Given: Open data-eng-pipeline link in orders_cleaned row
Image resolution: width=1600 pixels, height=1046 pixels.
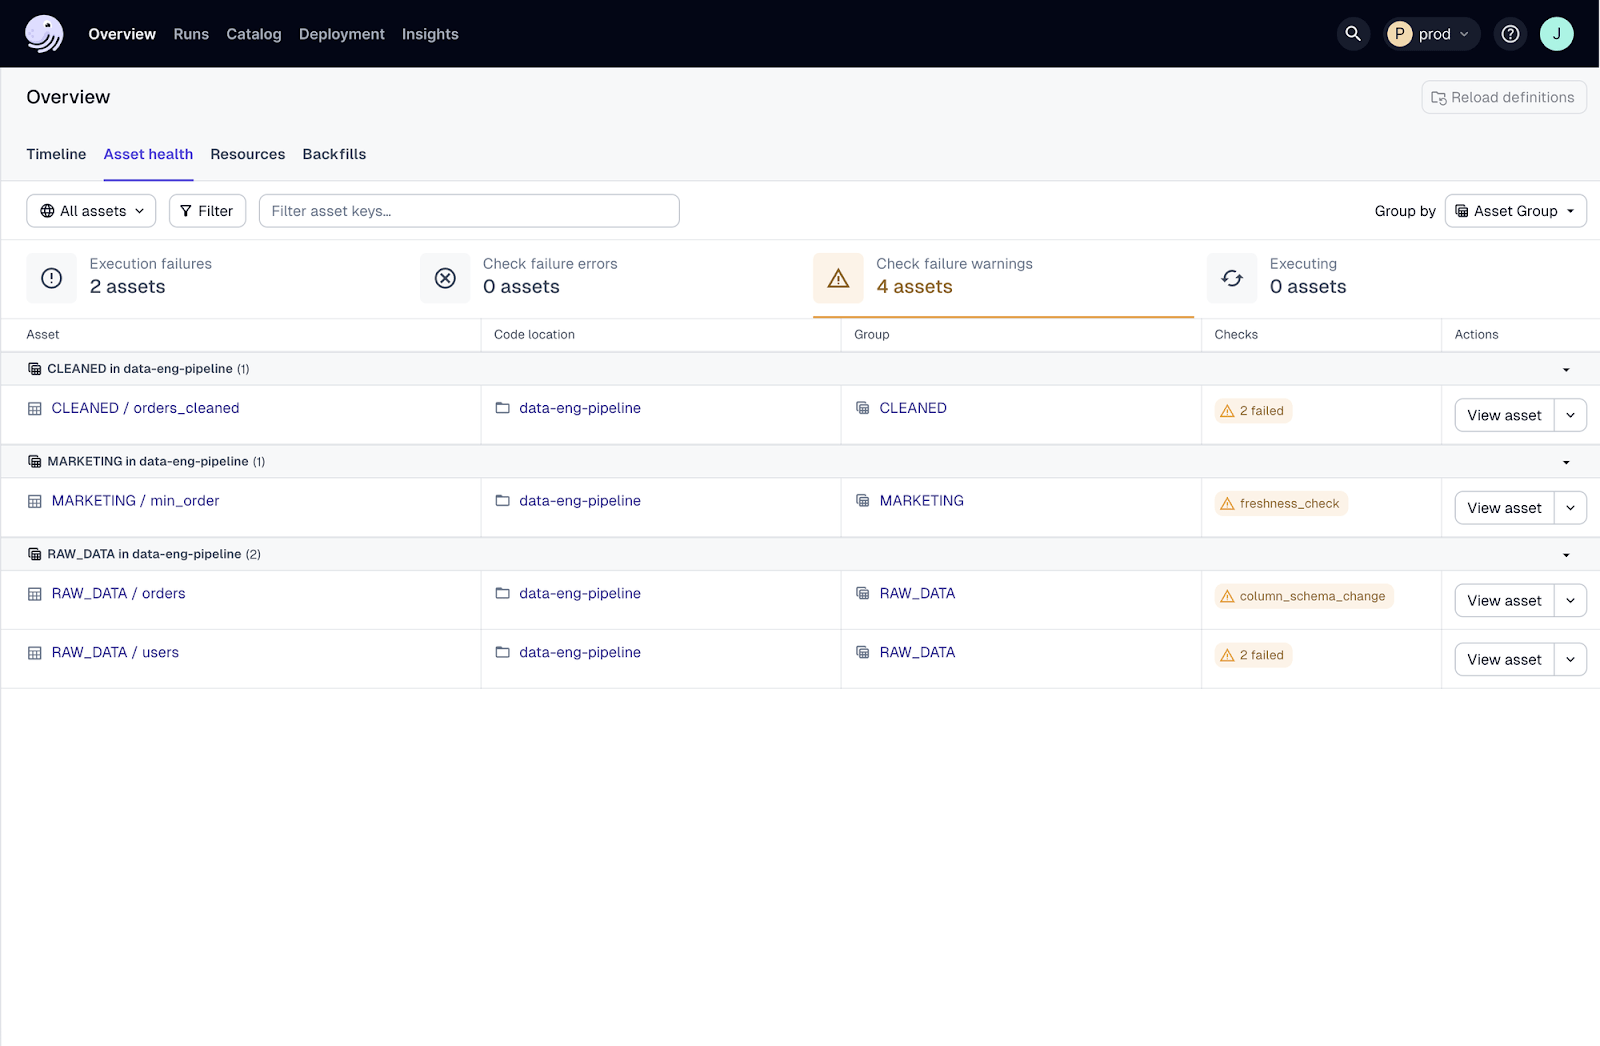Looking at the screenshot, I should [x=580, y=408].
